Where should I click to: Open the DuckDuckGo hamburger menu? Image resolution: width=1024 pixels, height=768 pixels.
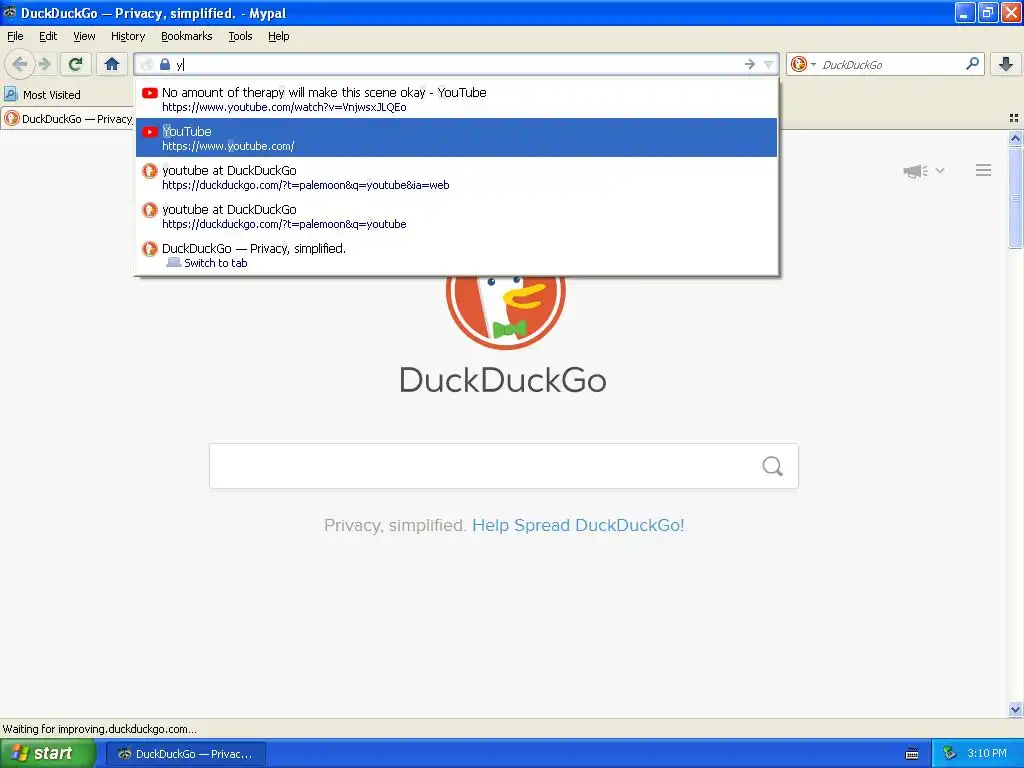point(984,170)
